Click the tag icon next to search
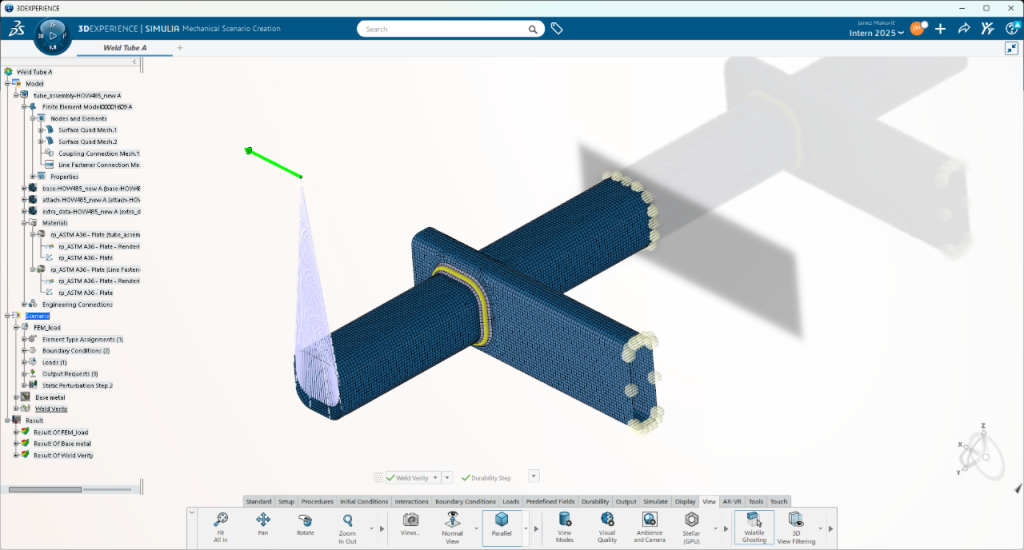Screen dimensions: 1024x550 click(x=556, y=29)
